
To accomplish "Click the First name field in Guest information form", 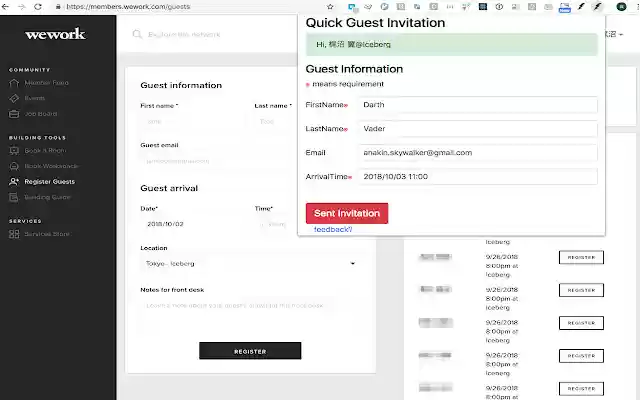I will (x=193, y=121).
